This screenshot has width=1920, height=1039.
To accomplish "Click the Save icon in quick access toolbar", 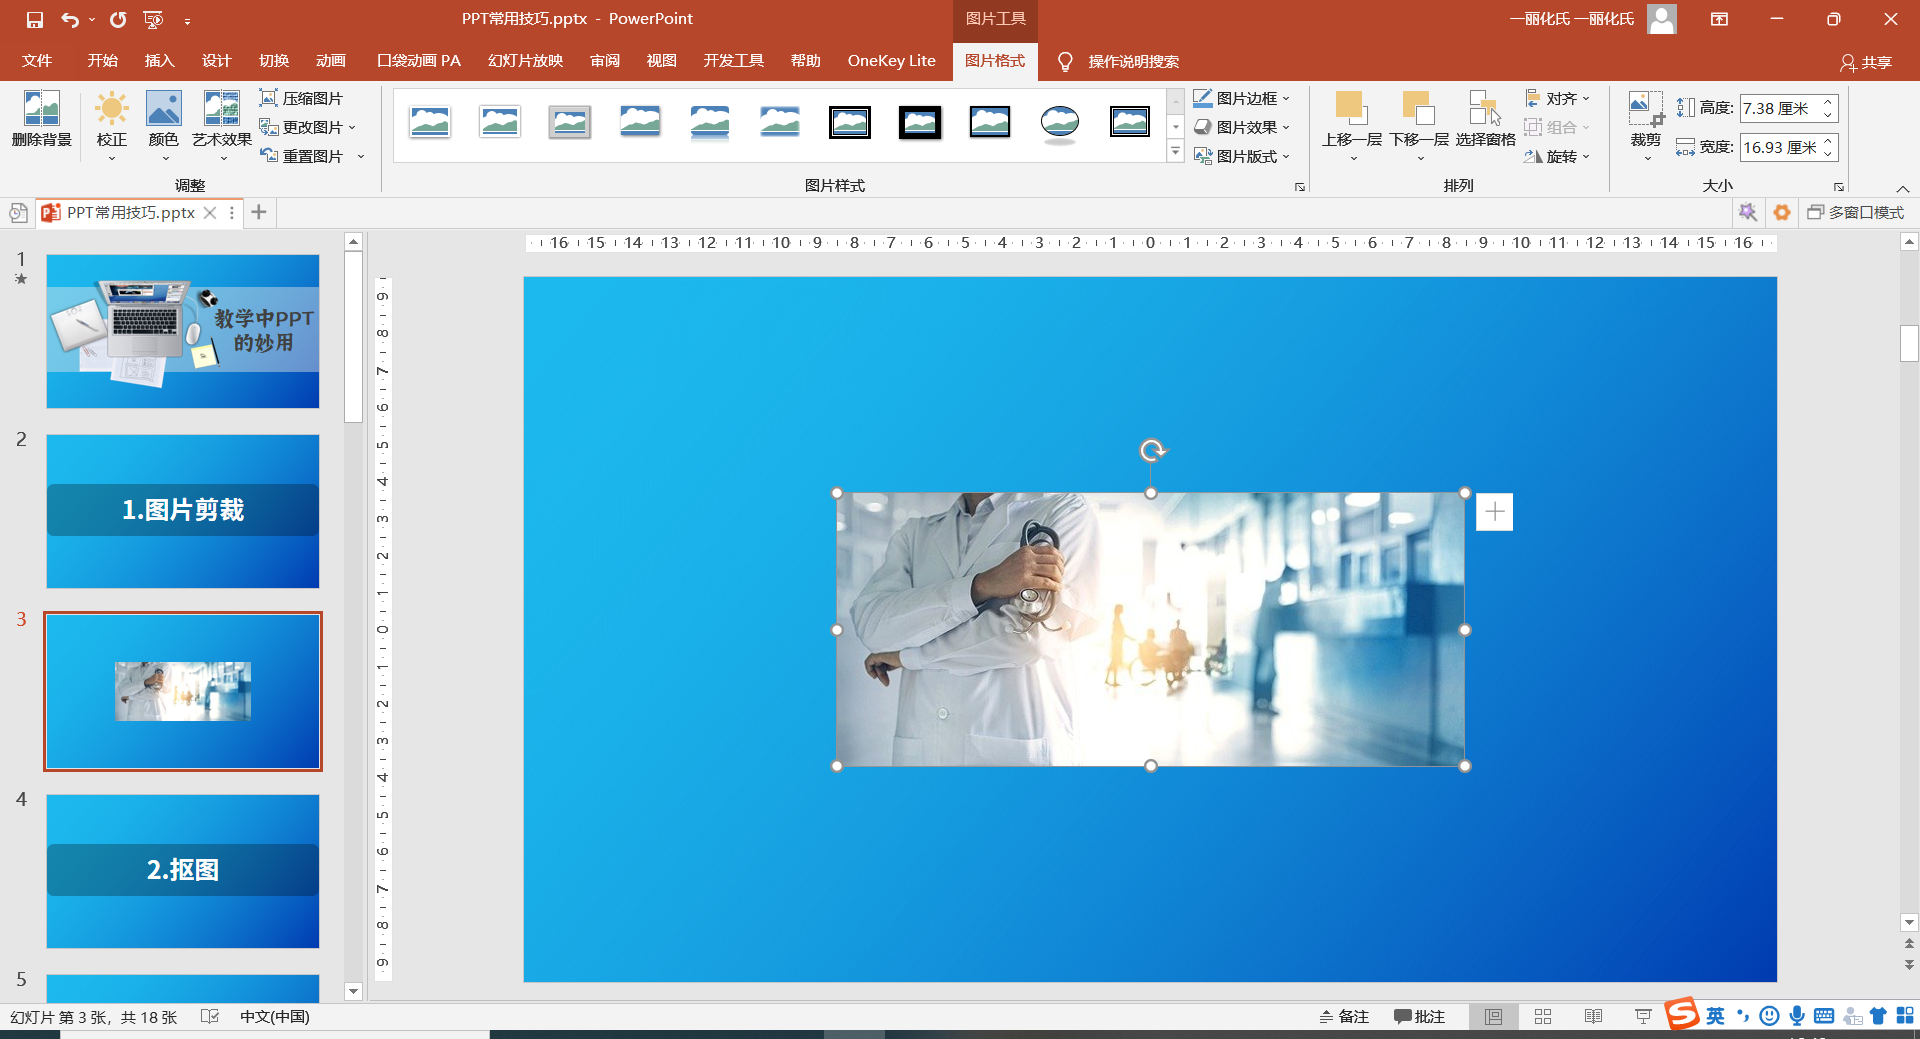I will point(35,19).
